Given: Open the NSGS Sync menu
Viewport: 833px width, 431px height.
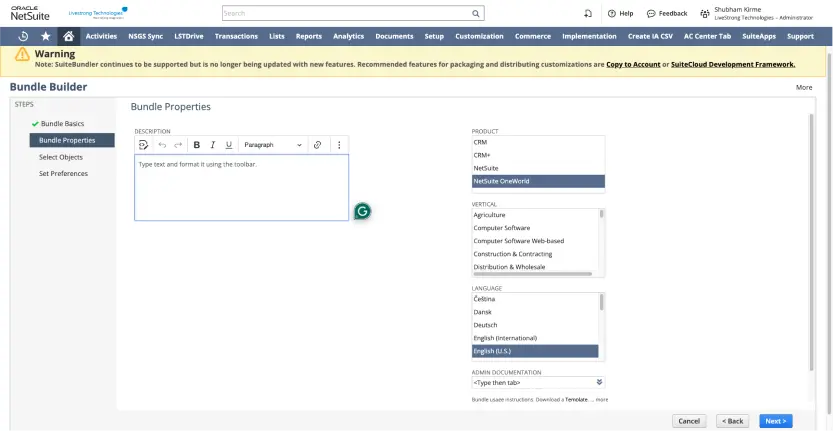Looking at the screenshot, I should click(146, 36).
